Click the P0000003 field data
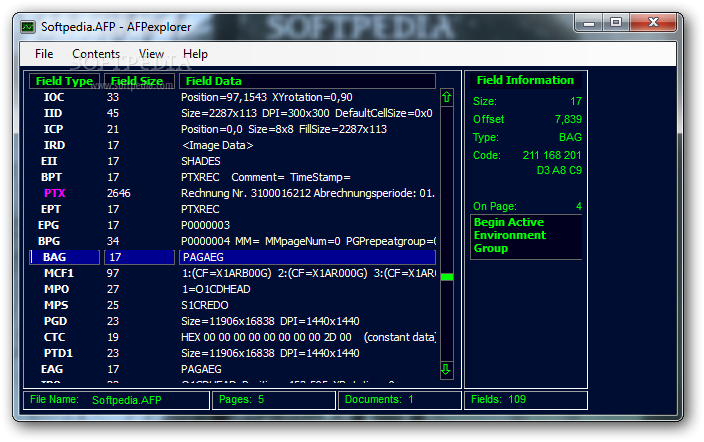 coord(205,225)
